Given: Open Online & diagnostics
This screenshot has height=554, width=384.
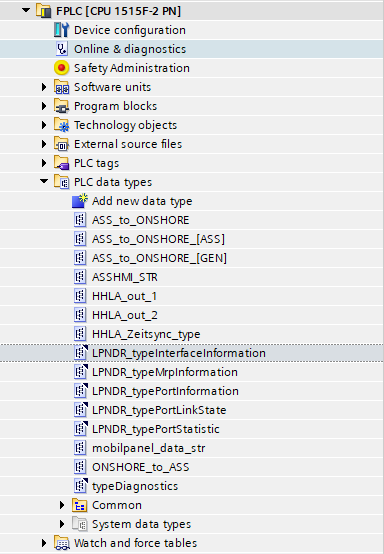Looking at the screenshot, I should tap(130, 49).
